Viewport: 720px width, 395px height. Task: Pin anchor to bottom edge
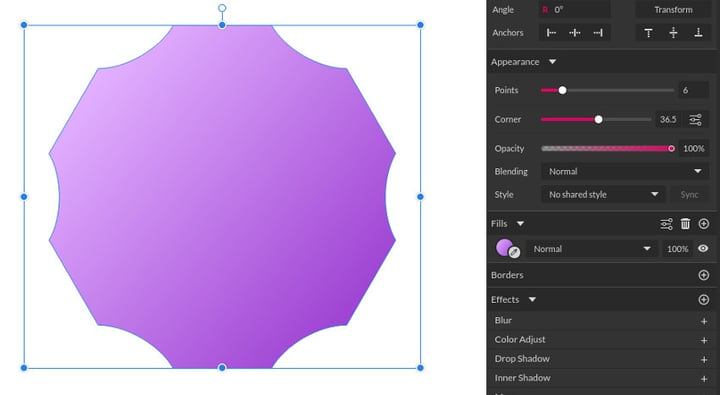(x=698, y=33)
